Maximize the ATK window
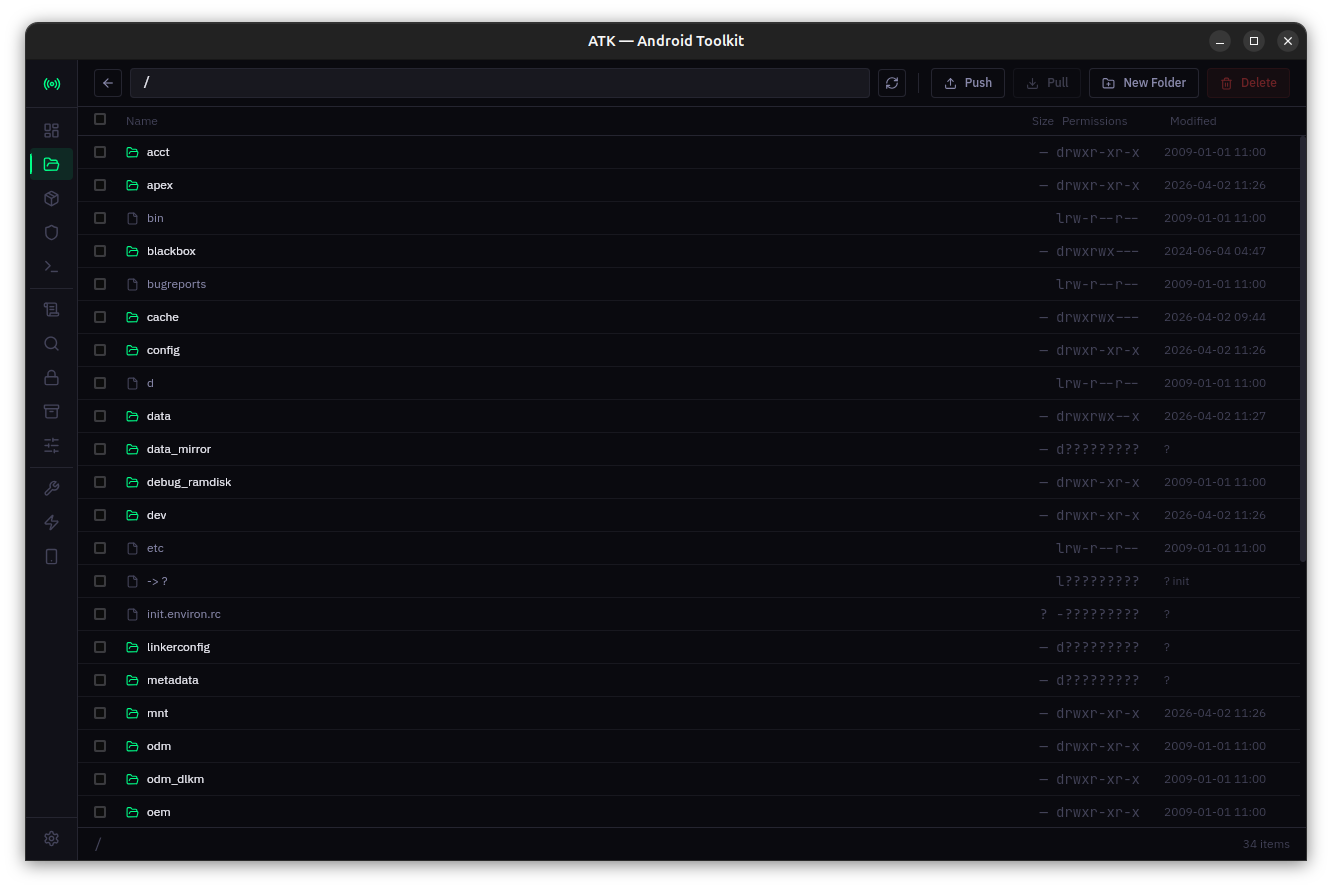This screenshot has height=889, width=1332. (x=1254, y=41)
